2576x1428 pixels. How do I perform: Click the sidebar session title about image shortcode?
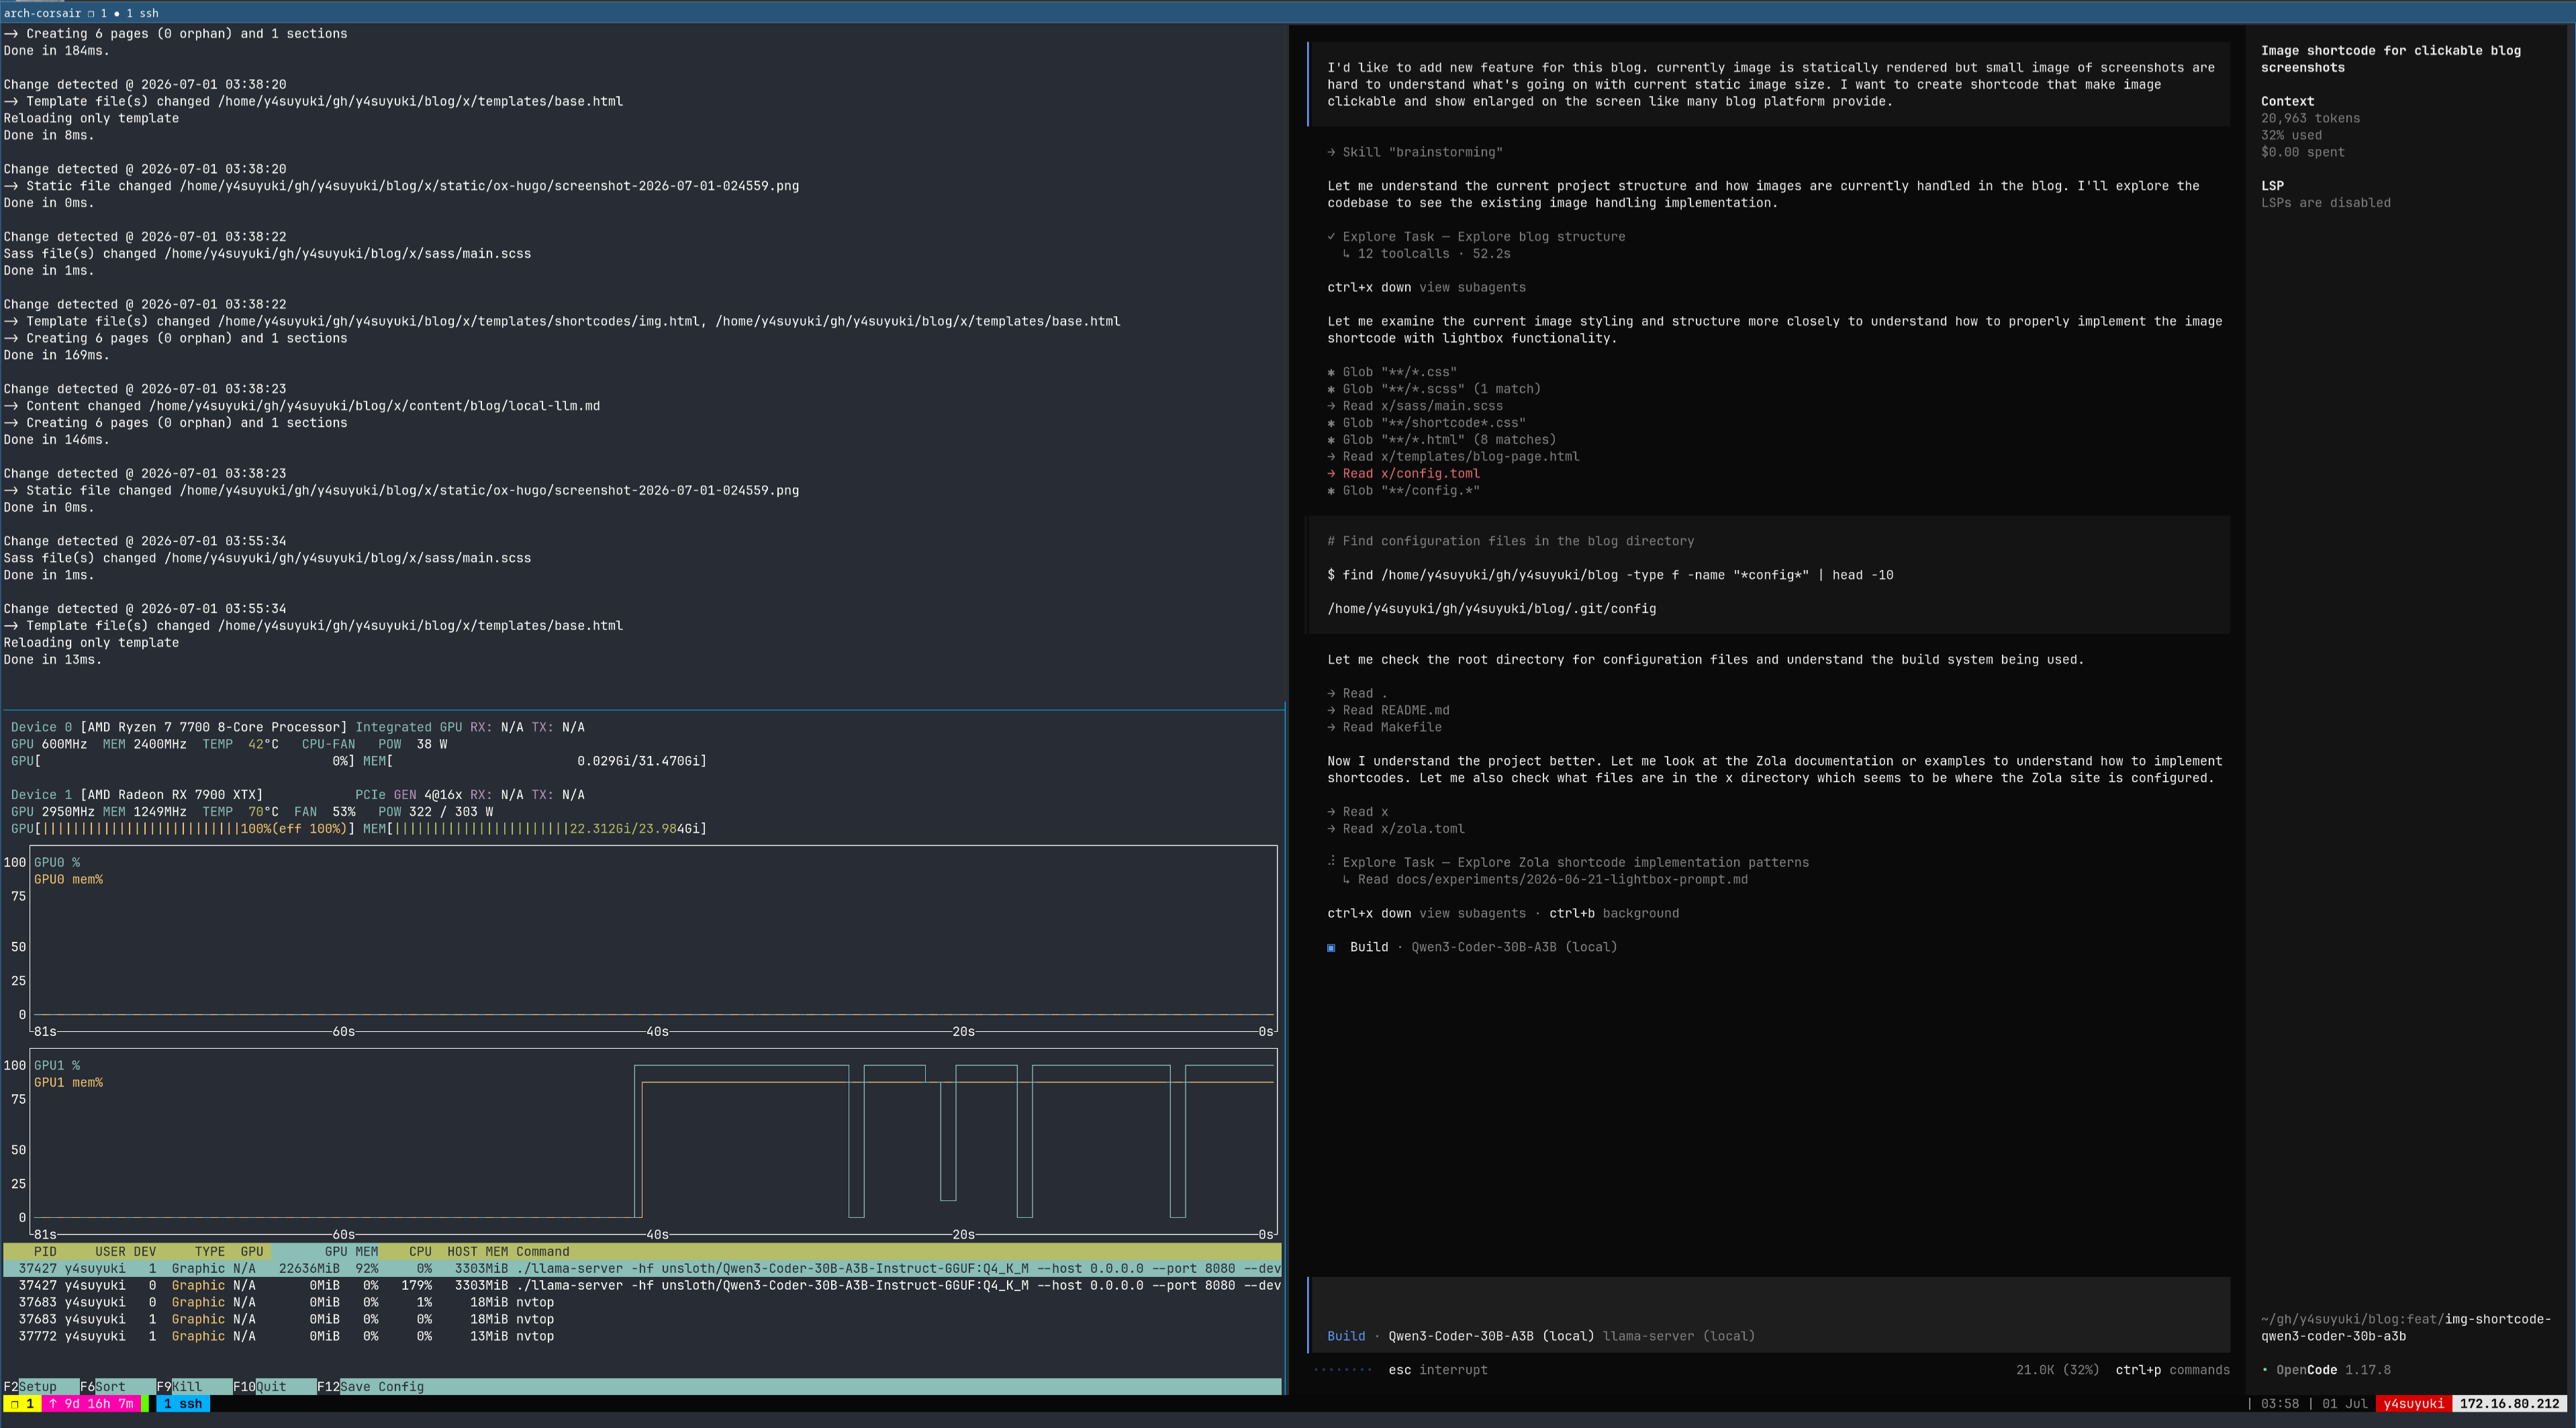2391,59
